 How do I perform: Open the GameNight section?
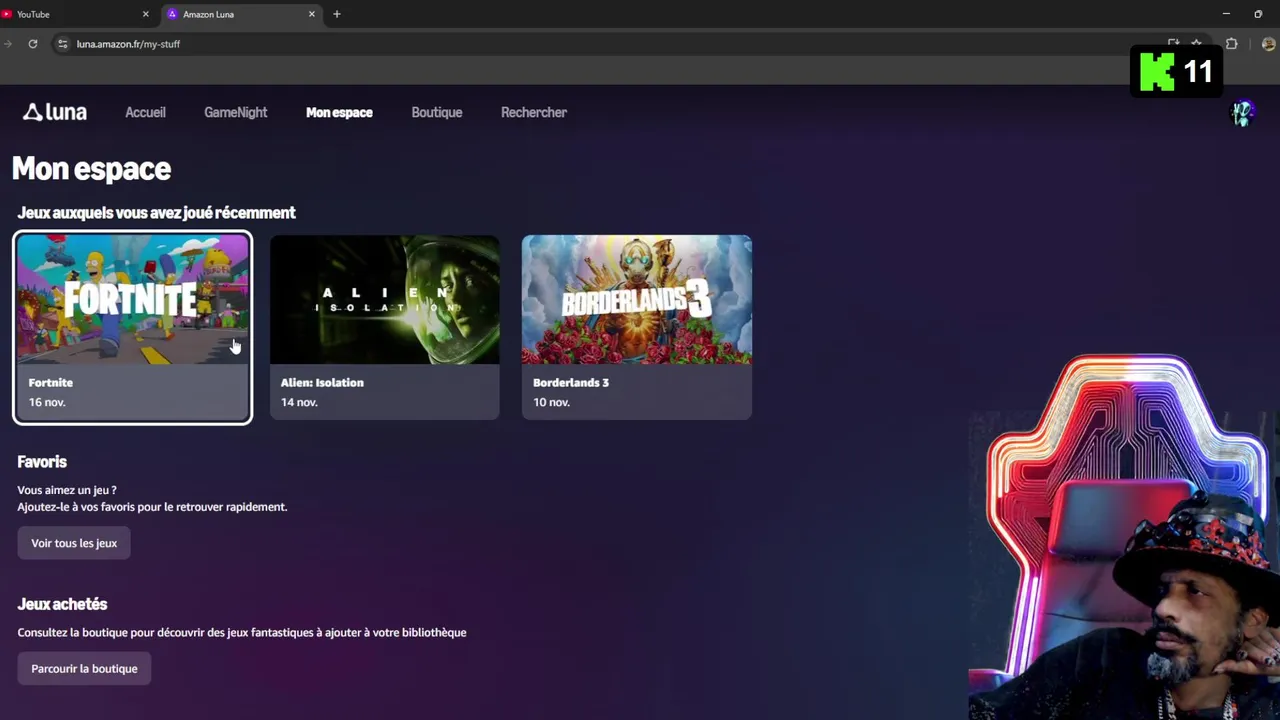(236, 112)
